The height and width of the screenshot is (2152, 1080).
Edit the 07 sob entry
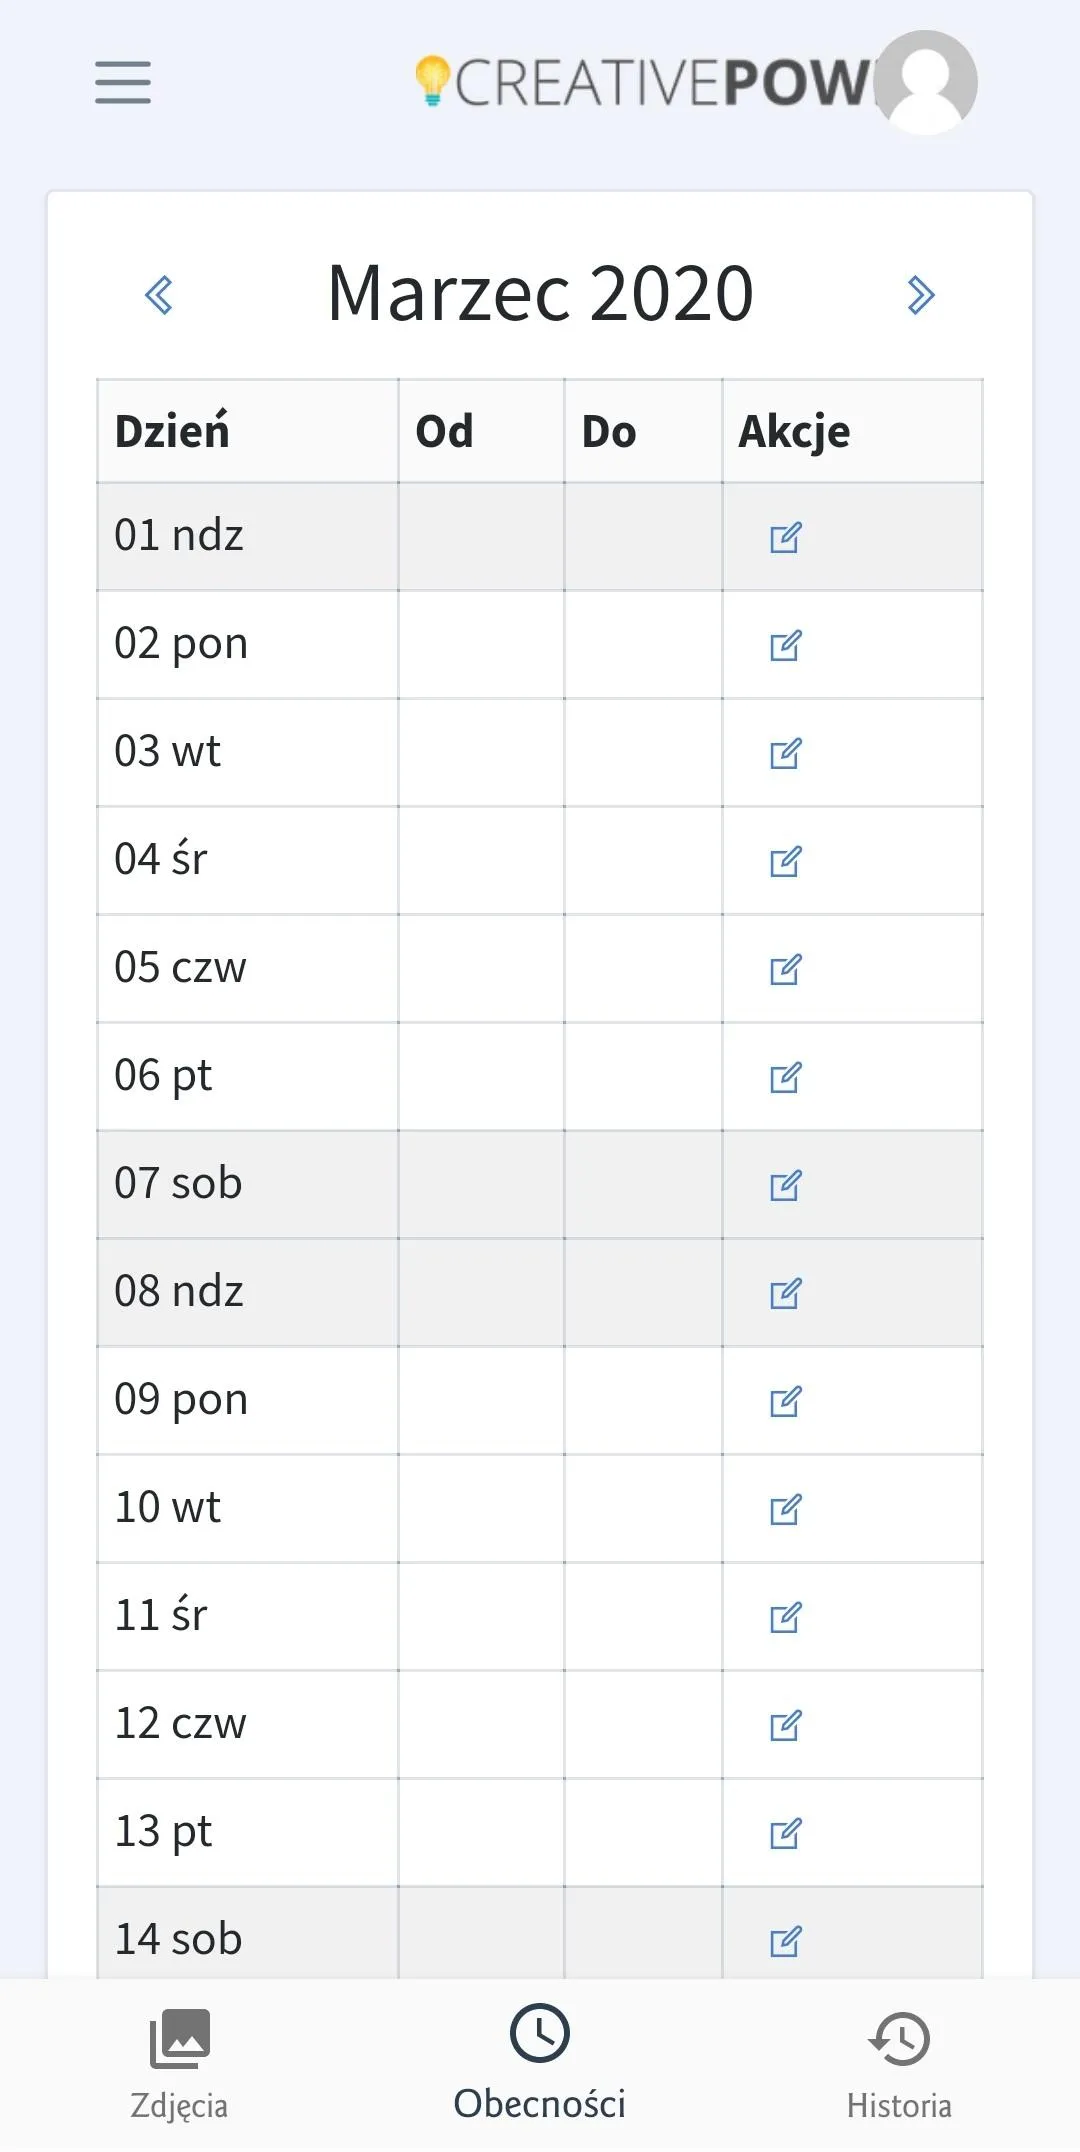tap(785, 1185)
